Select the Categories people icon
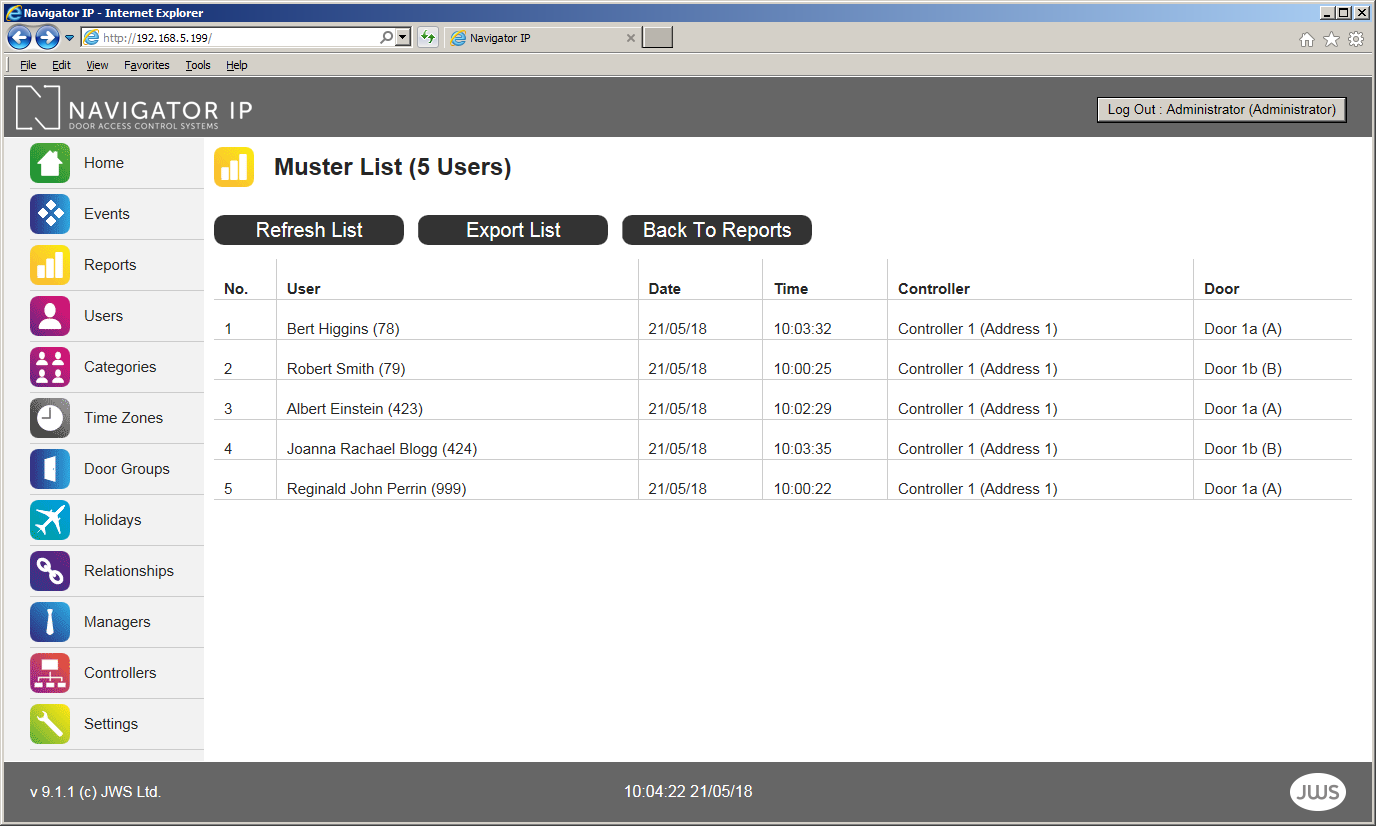The image size is (1376, 826). click(x=50, y=366)
